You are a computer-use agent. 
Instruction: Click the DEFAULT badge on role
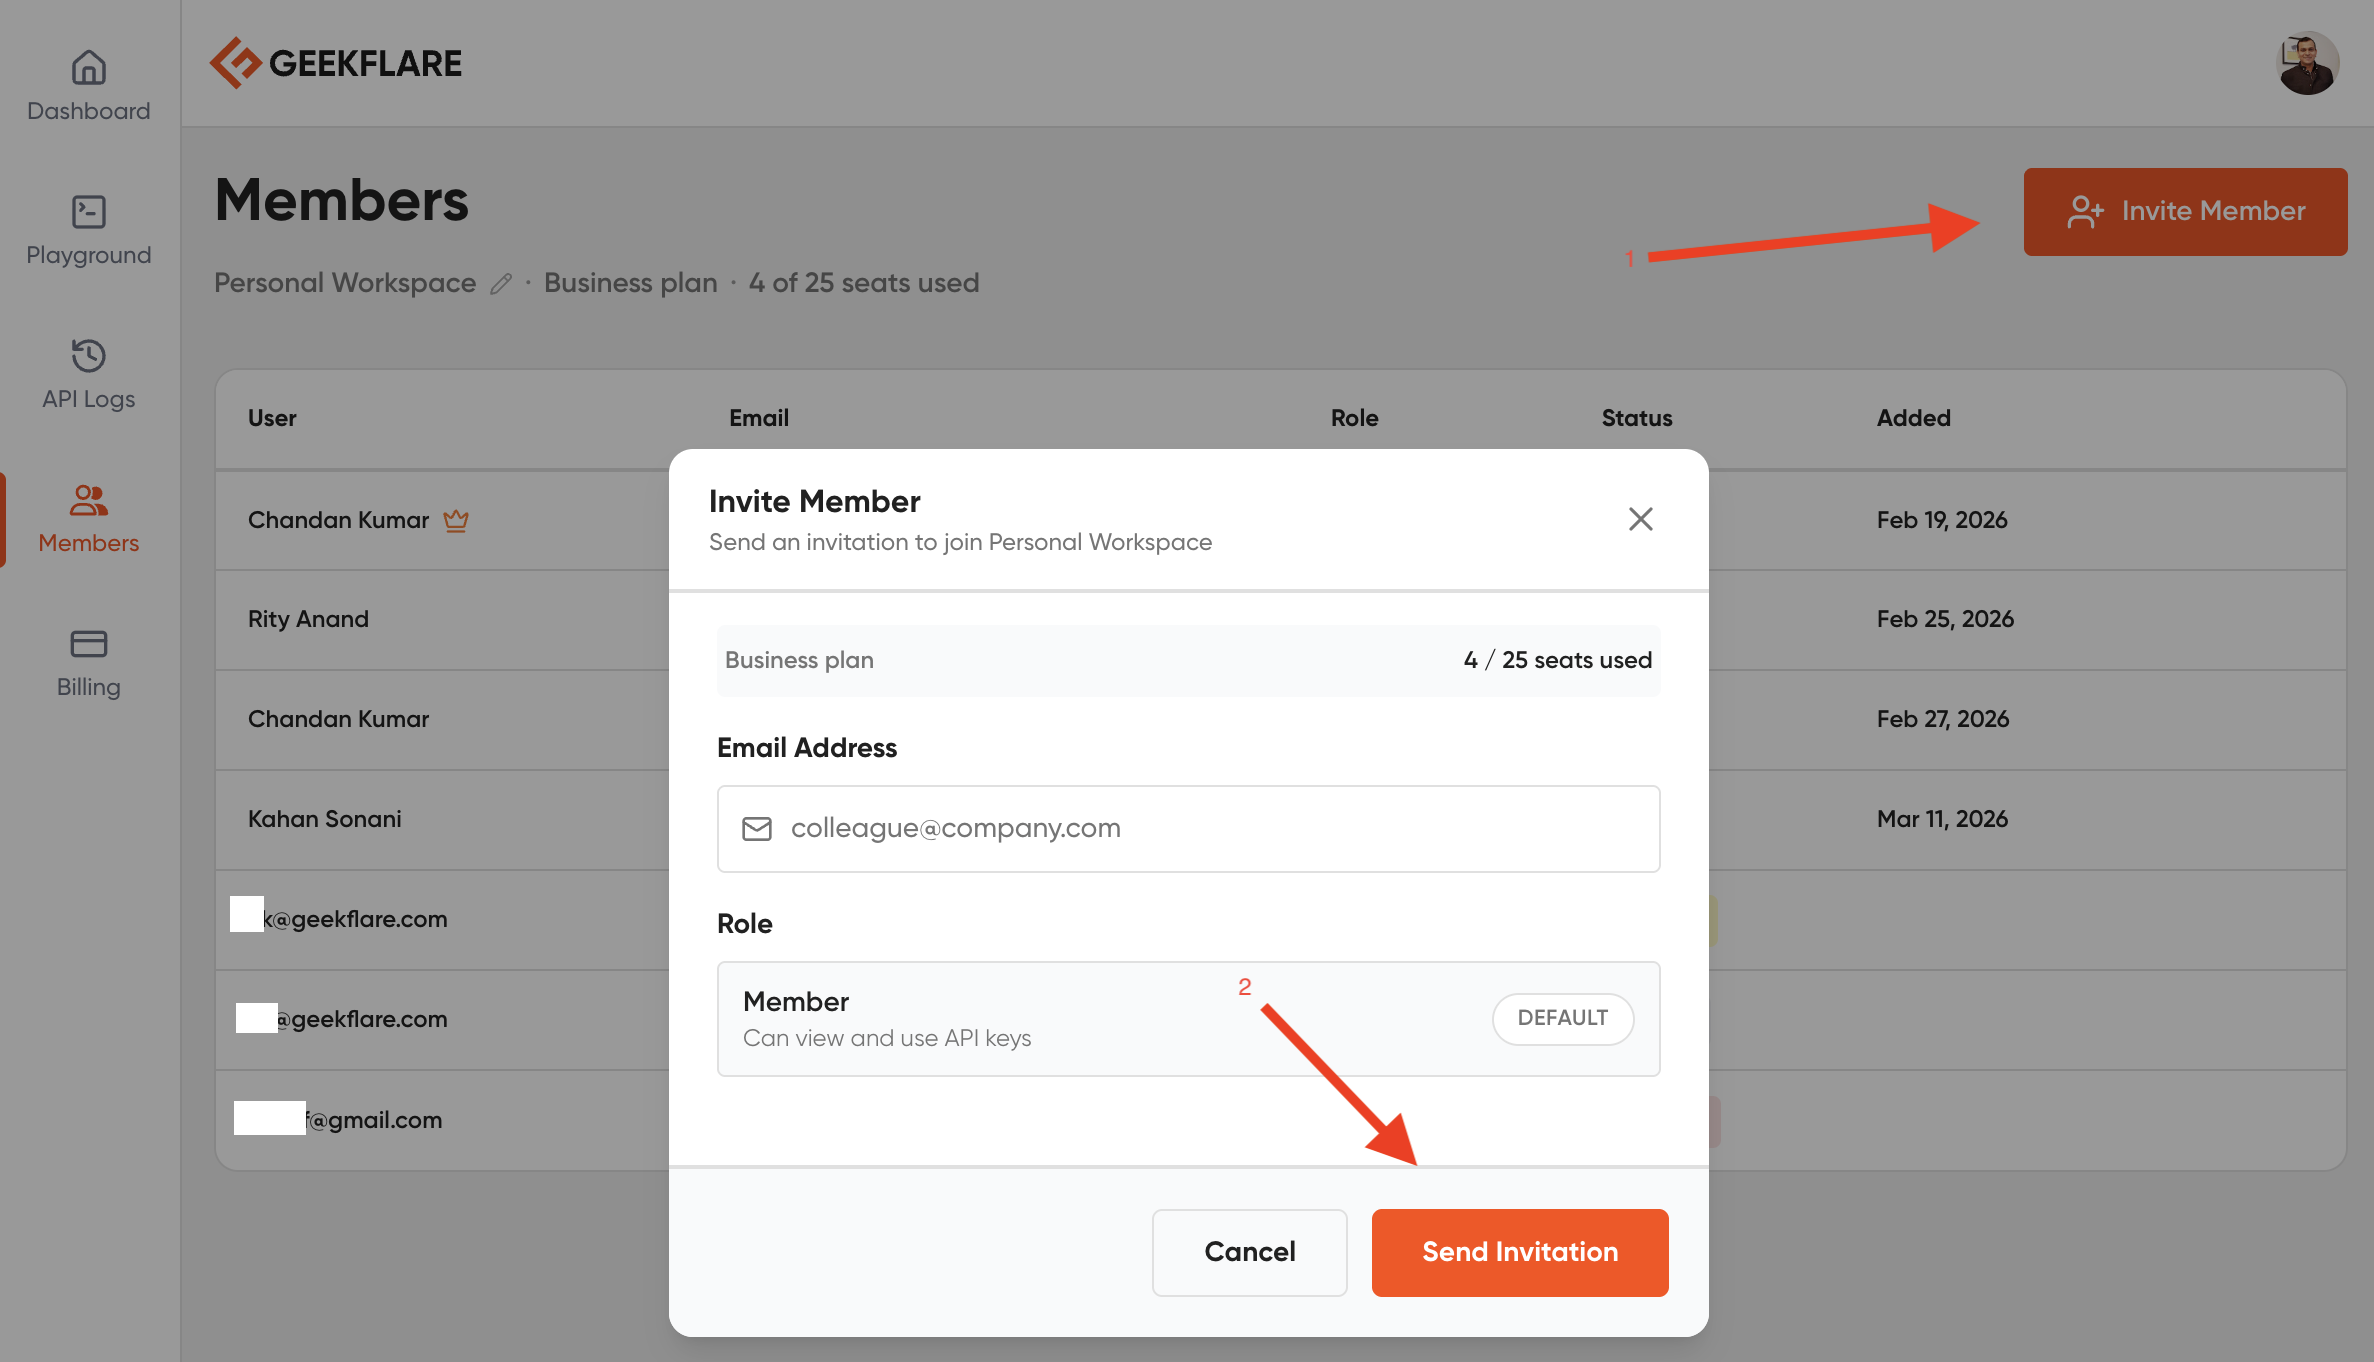[x=1562, y=1018]
